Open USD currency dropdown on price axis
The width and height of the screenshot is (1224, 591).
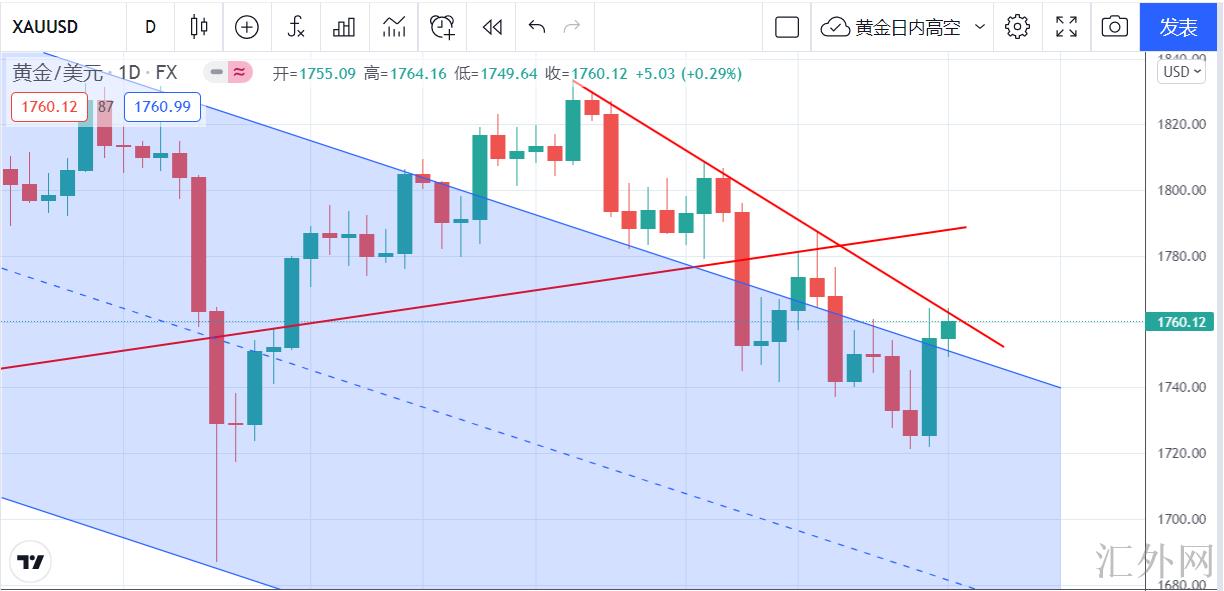pyautogui.click(x=1182, y=72)
